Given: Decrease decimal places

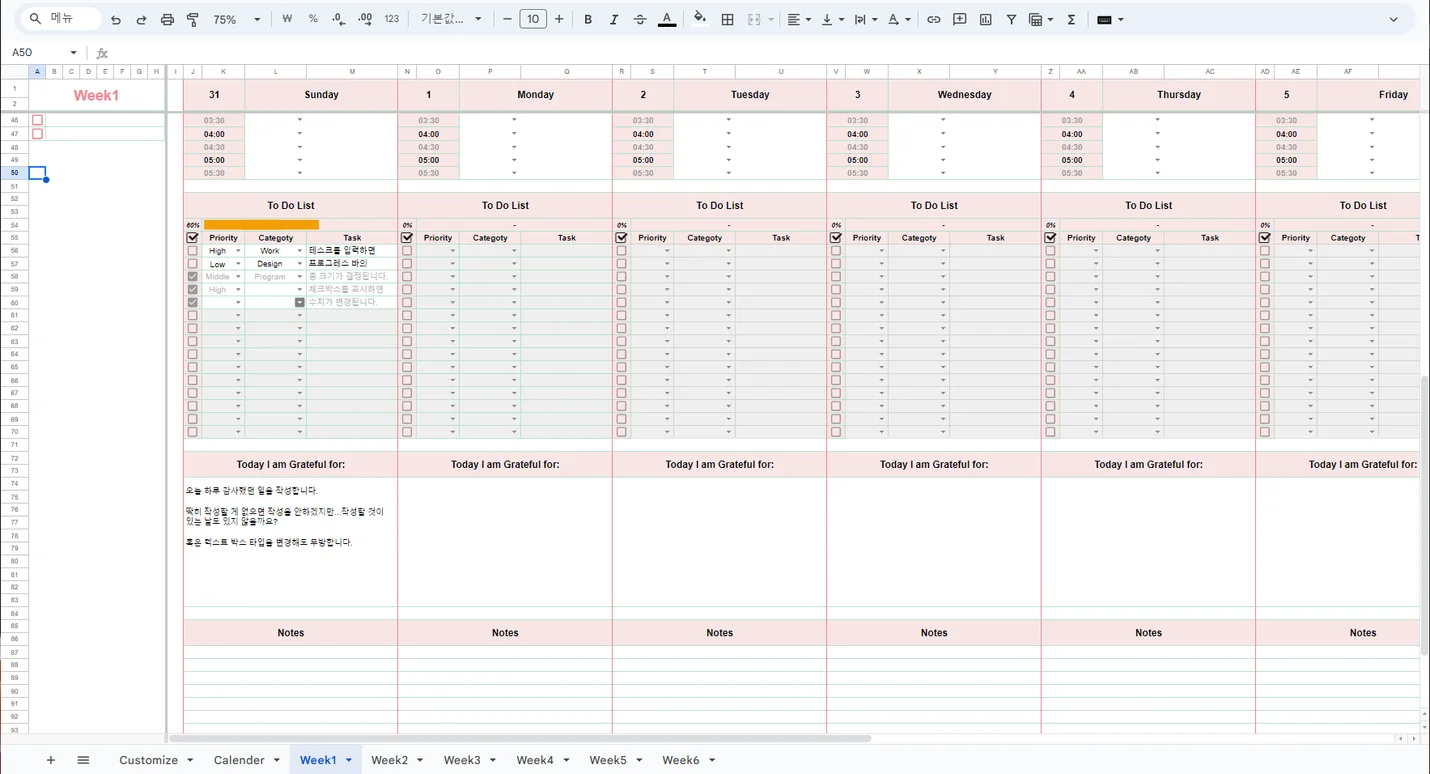Looking at the screenshot, I should [339, 19].
